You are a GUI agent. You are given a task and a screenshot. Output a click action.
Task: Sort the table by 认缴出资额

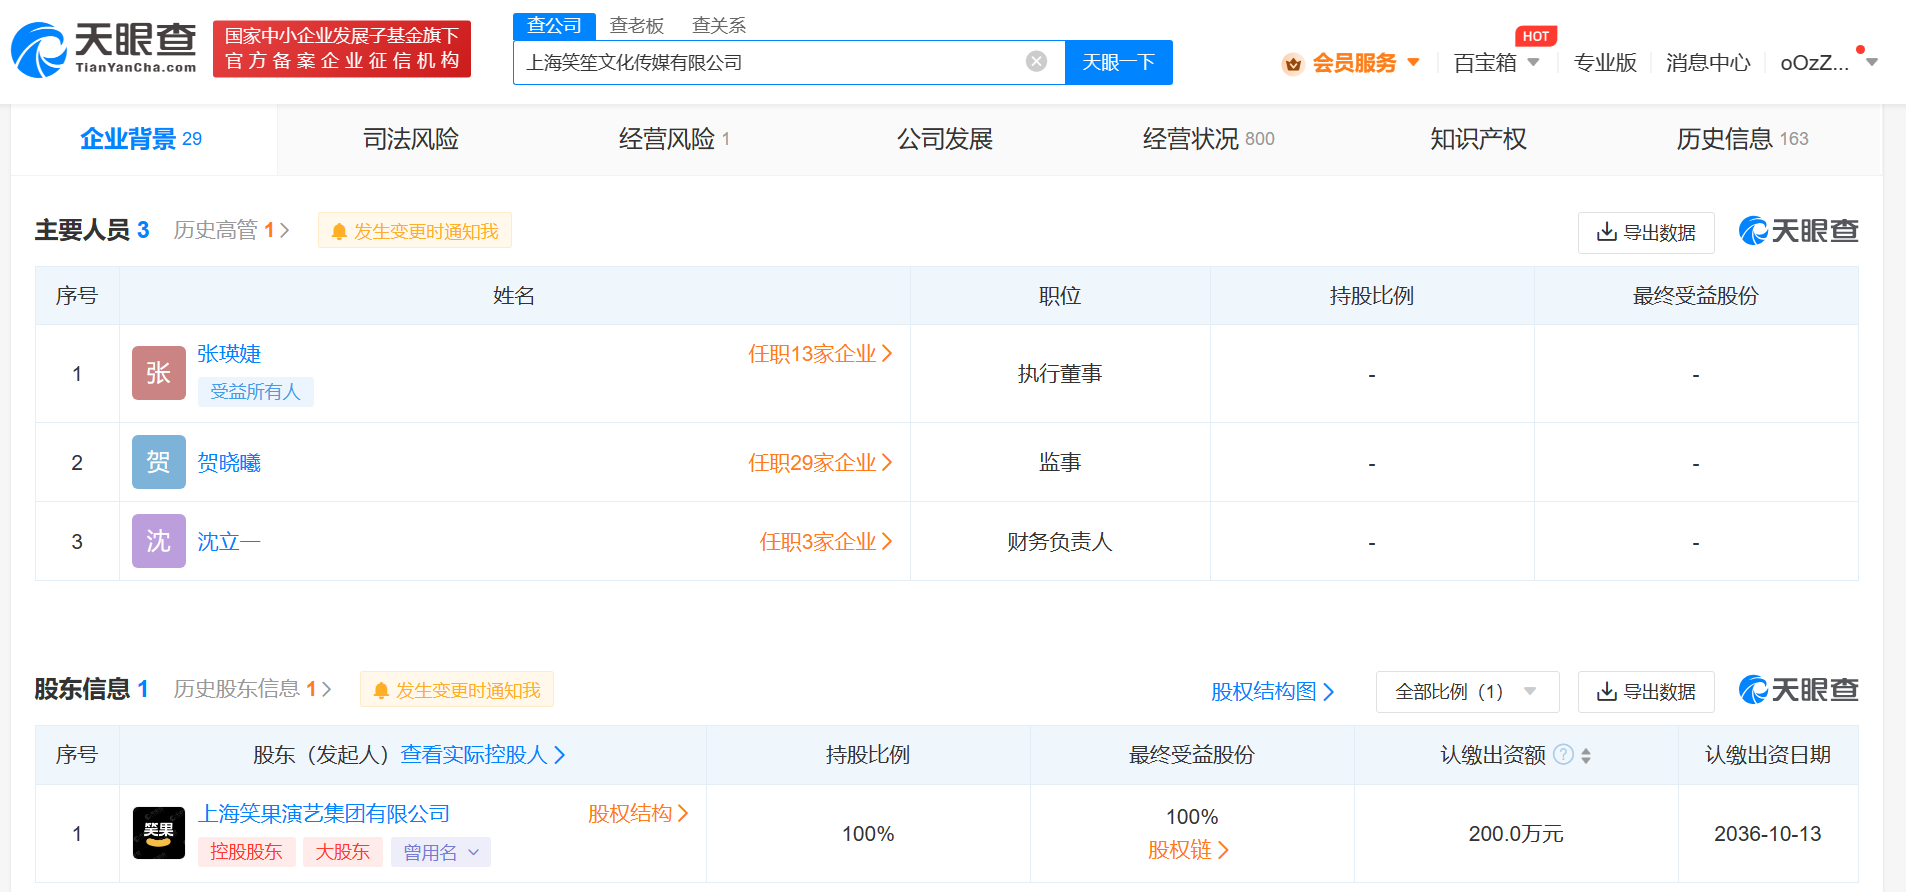click(1586, 756)
